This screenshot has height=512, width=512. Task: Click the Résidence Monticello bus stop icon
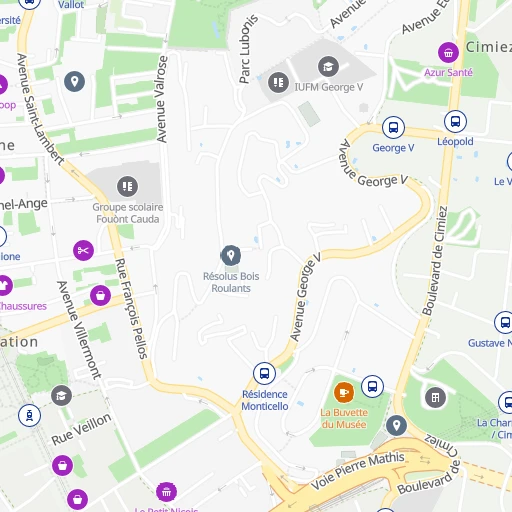[x=264, y=373]
